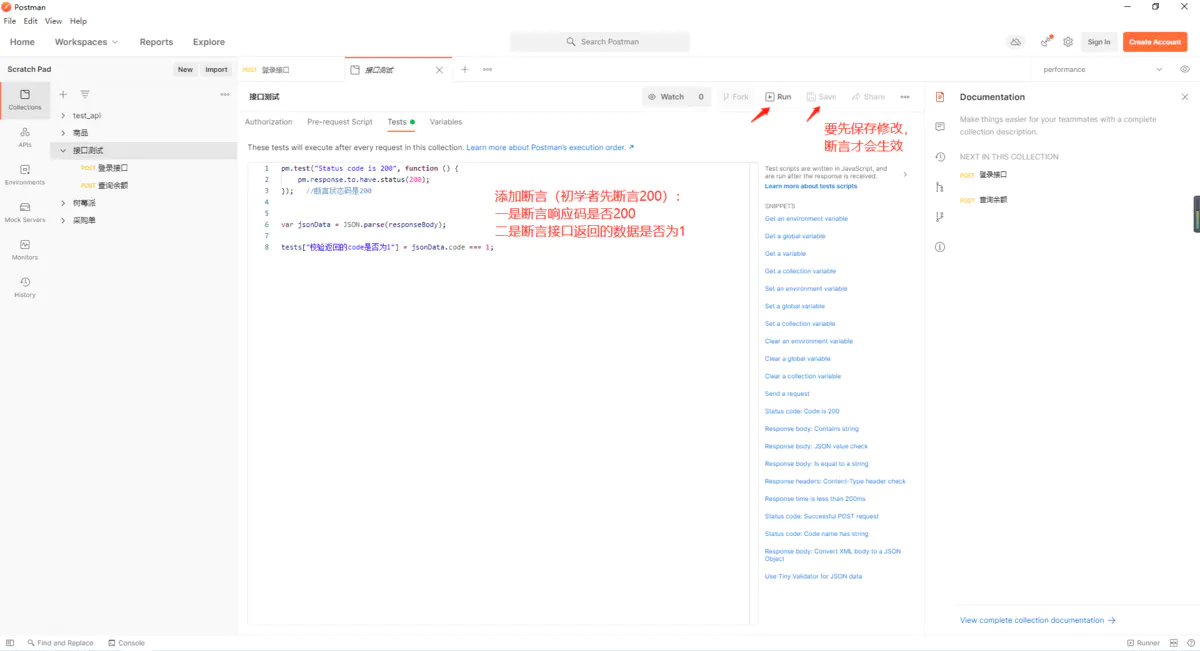Screen dimensions: 1200x651
Task: Open the Collections sidebar panel
Action: (25, 99)
